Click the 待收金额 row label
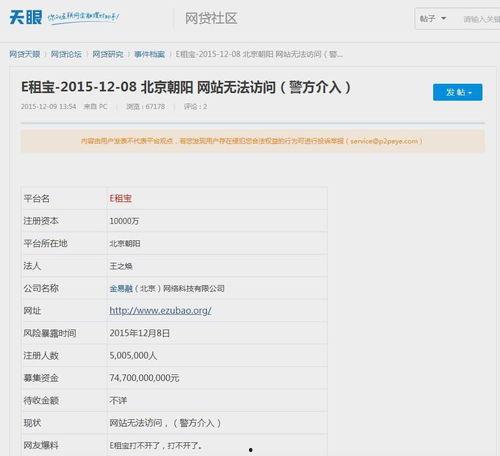The height and width of the screenshot is (456, 500). coord(41,400)
